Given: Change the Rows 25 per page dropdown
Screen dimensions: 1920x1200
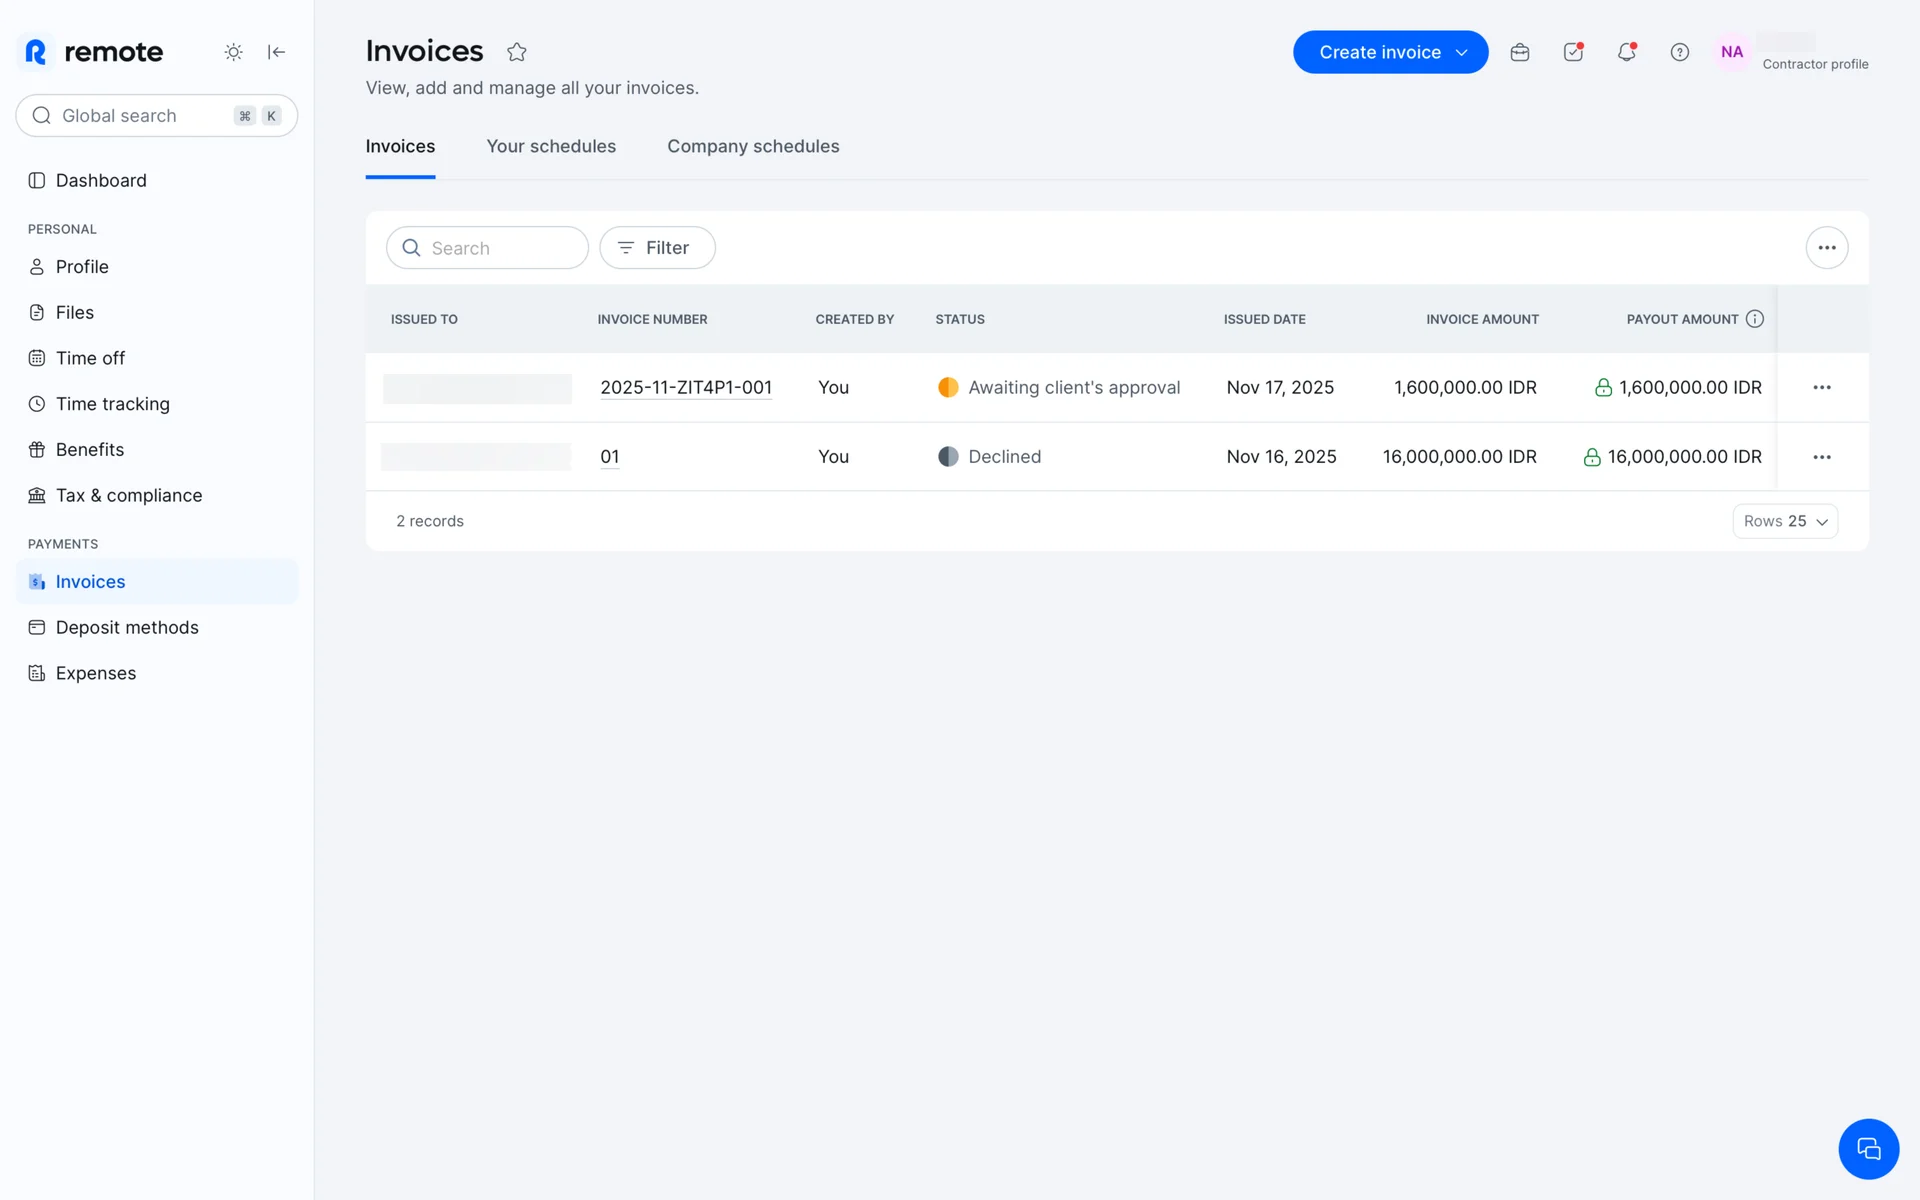Looking at the screenshot, I should pos(1784,521).
